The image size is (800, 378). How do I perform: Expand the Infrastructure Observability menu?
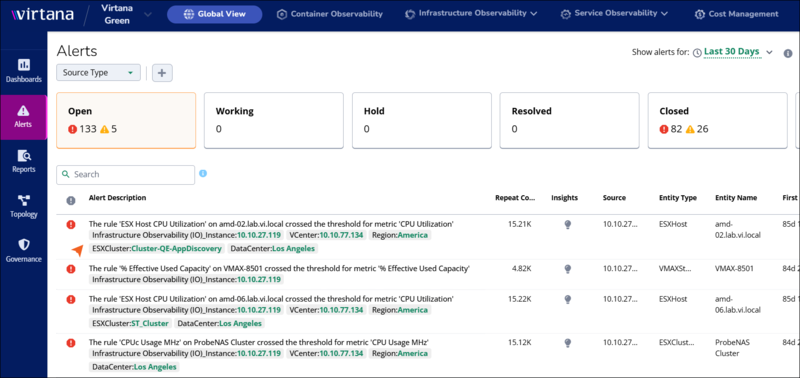point(471,14)
